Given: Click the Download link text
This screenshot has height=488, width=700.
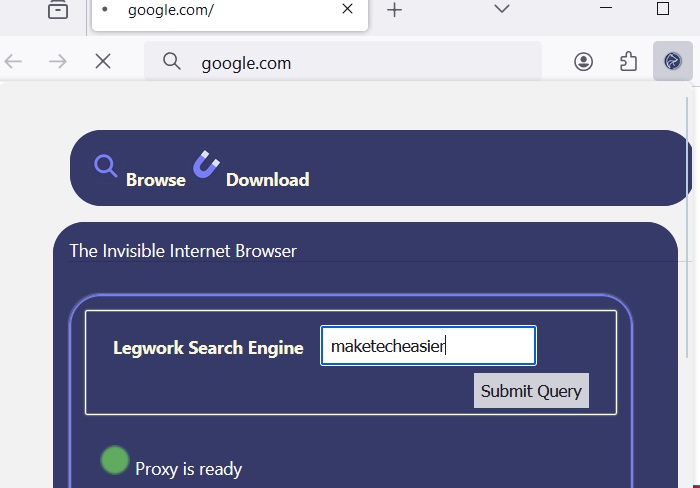Looking at the screenshot, I should [267, 179].
